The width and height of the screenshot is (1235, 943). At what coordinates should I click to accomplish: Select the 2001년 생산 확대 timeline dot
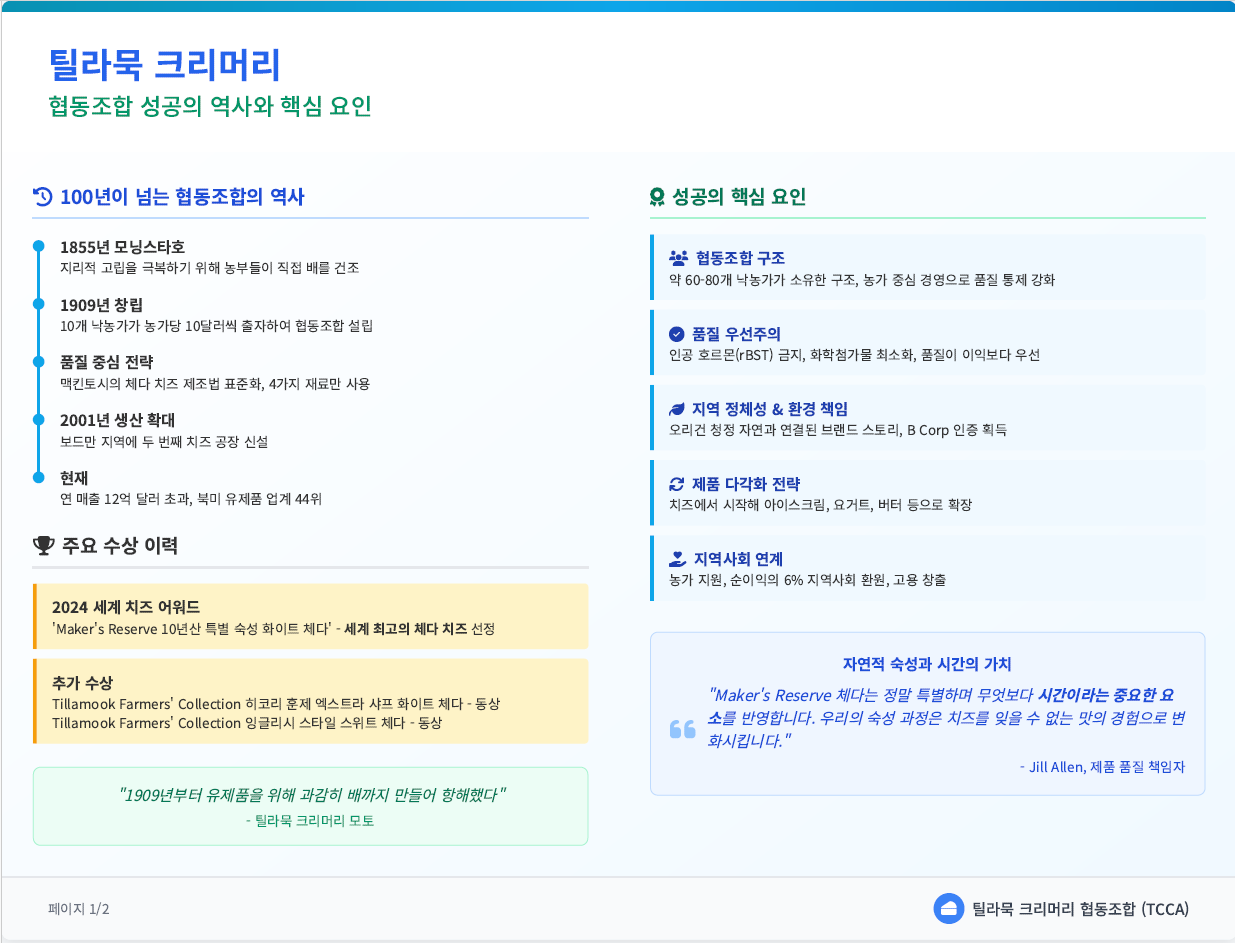(39, 419)
